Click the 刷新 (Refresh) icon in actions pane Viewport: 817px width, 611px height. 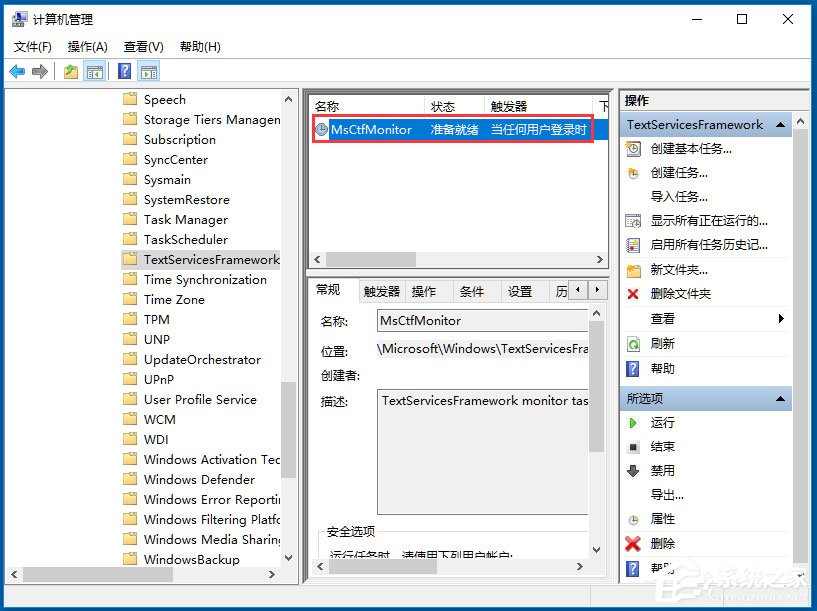(x=632, y=341)
